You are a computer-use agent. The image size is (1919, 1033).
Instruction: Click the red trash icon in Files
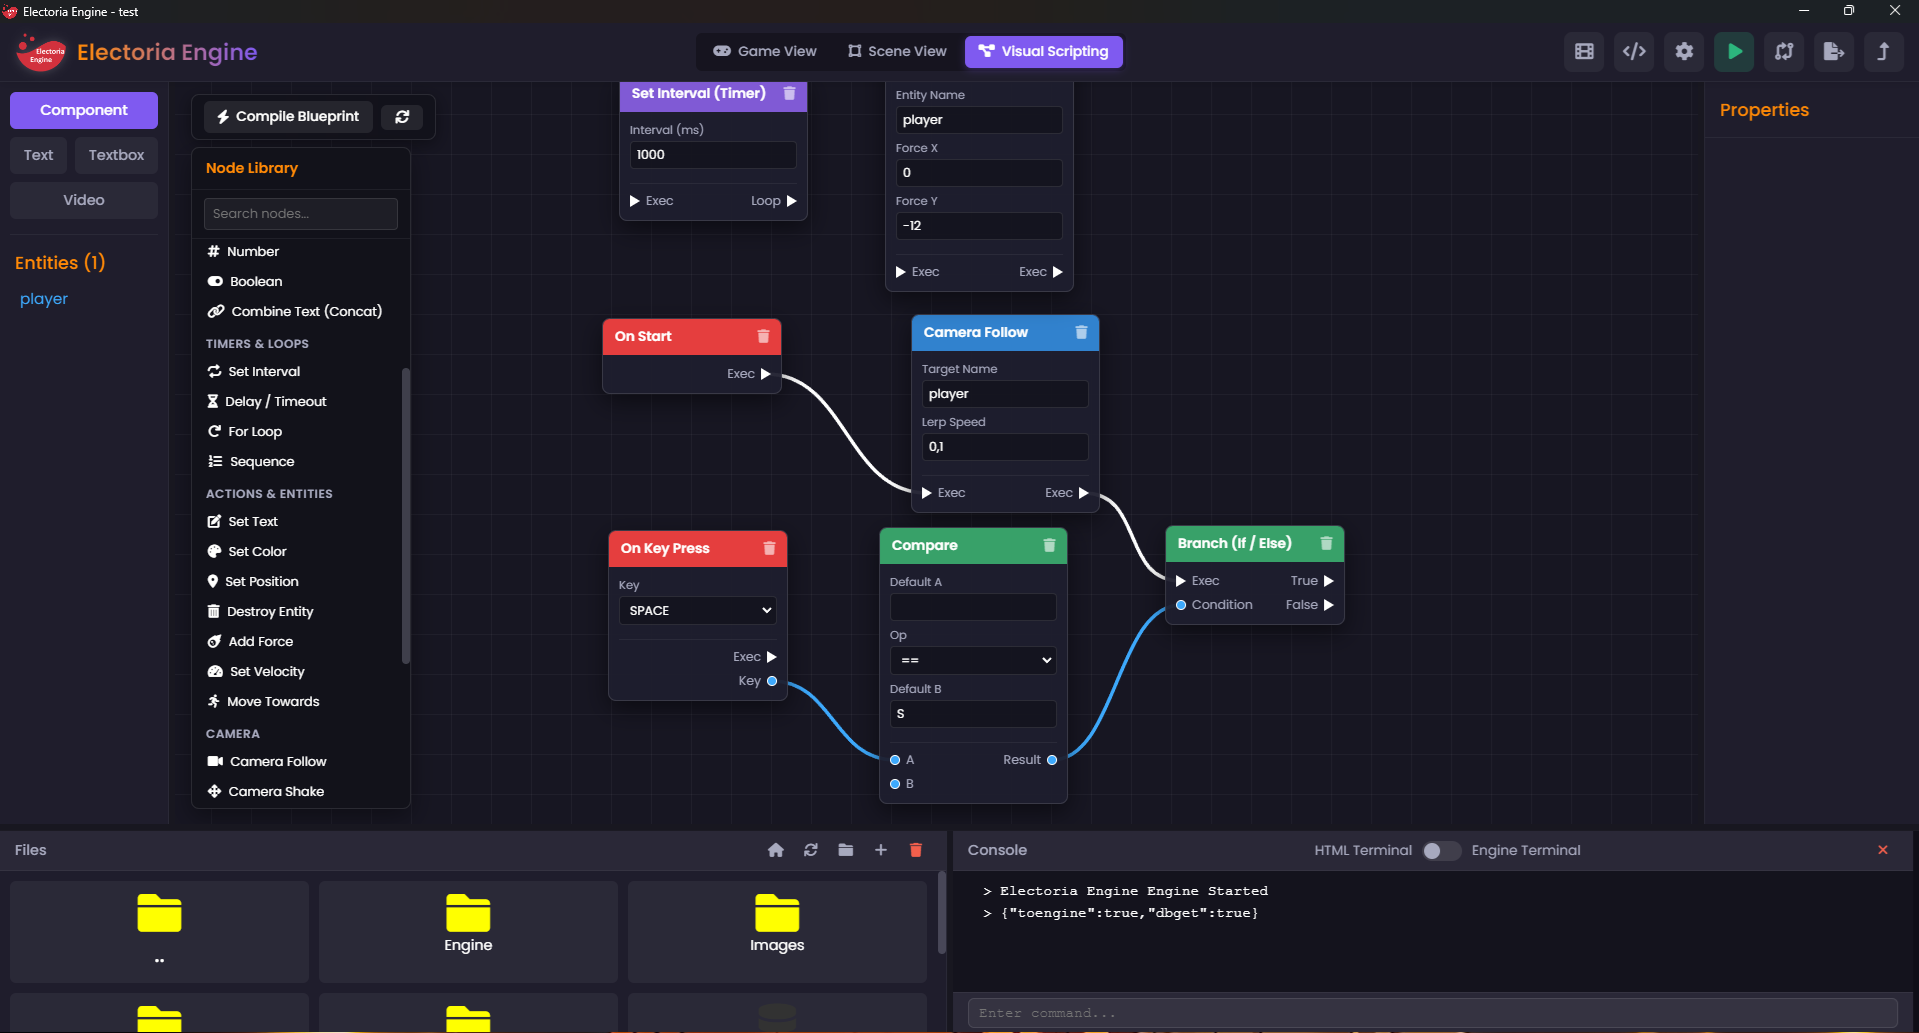[916, 850]
